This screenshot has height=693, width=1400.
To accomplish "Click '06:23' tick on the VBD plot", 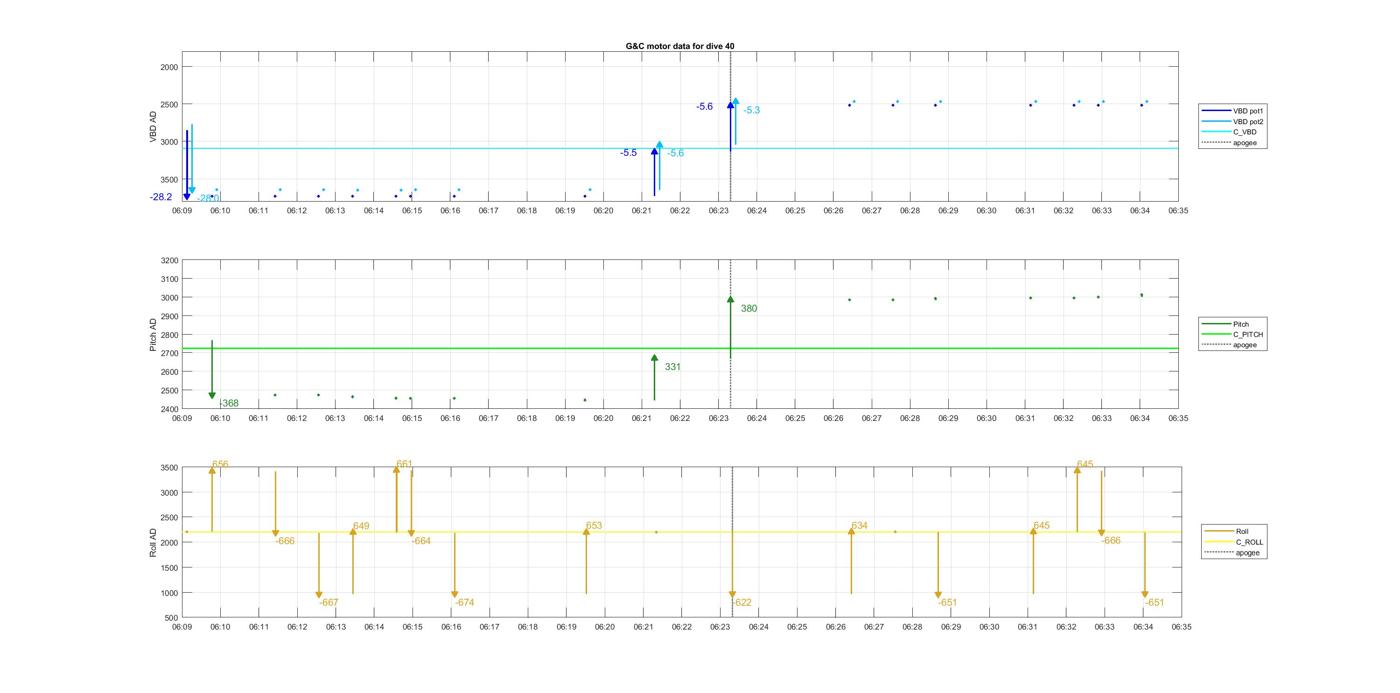I will (718, 211).
